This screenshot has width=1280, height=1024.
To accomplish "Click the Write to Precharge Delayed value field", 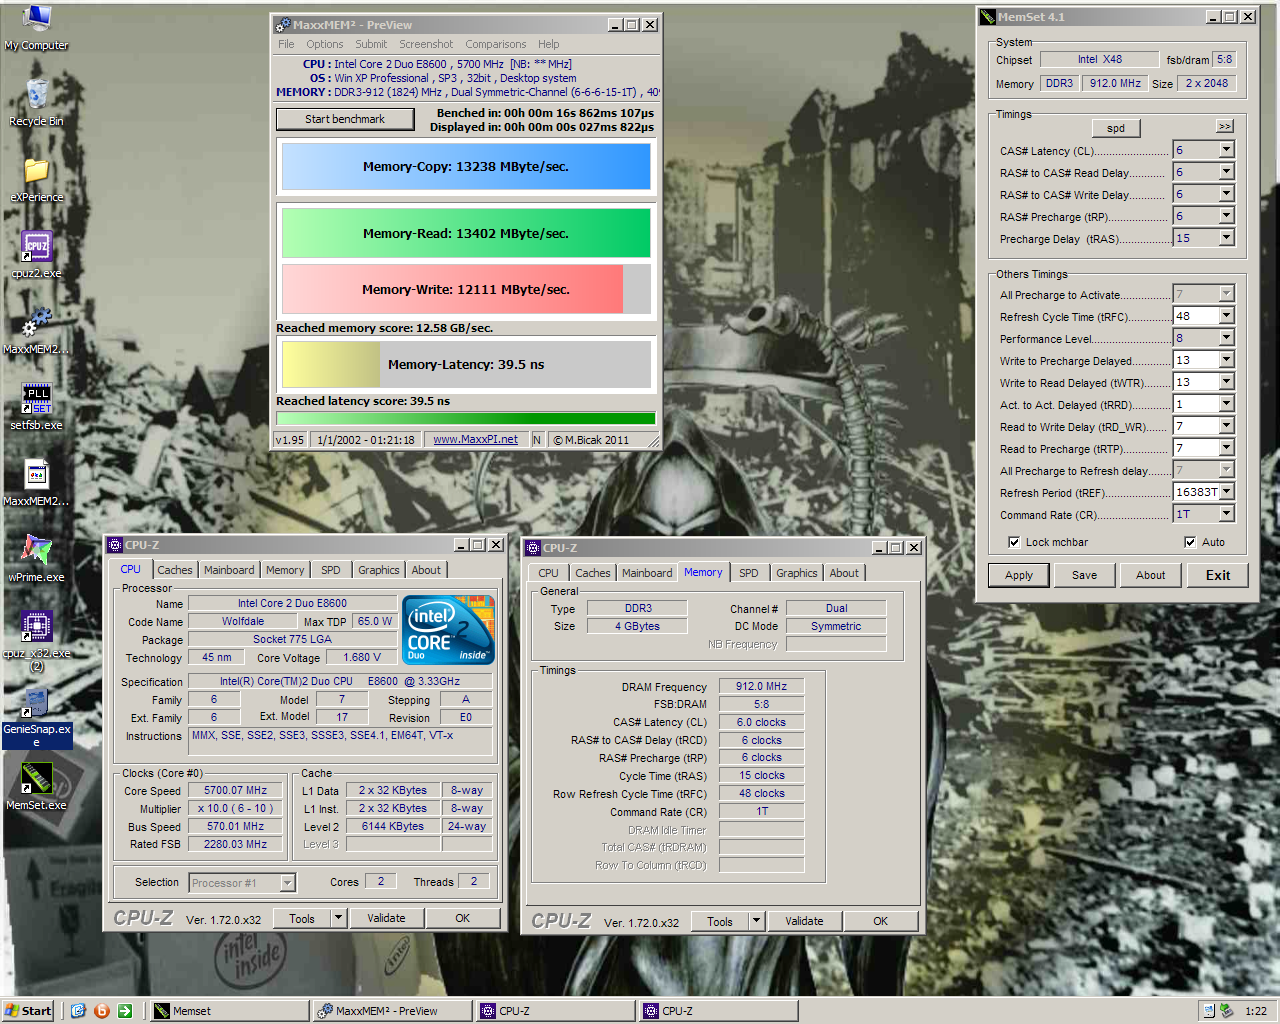I will coord(1195,360).
